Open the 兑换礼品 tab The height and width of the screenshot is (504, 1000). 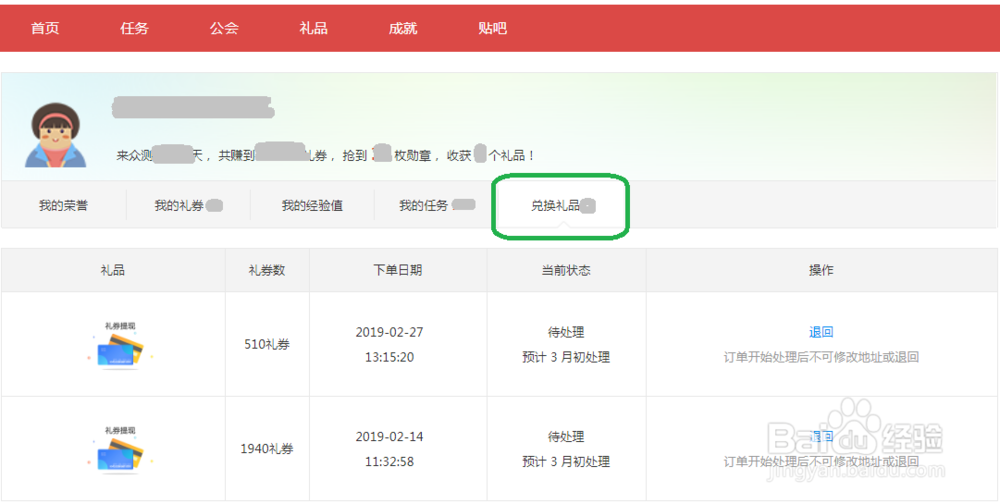(x=556, y=206)
